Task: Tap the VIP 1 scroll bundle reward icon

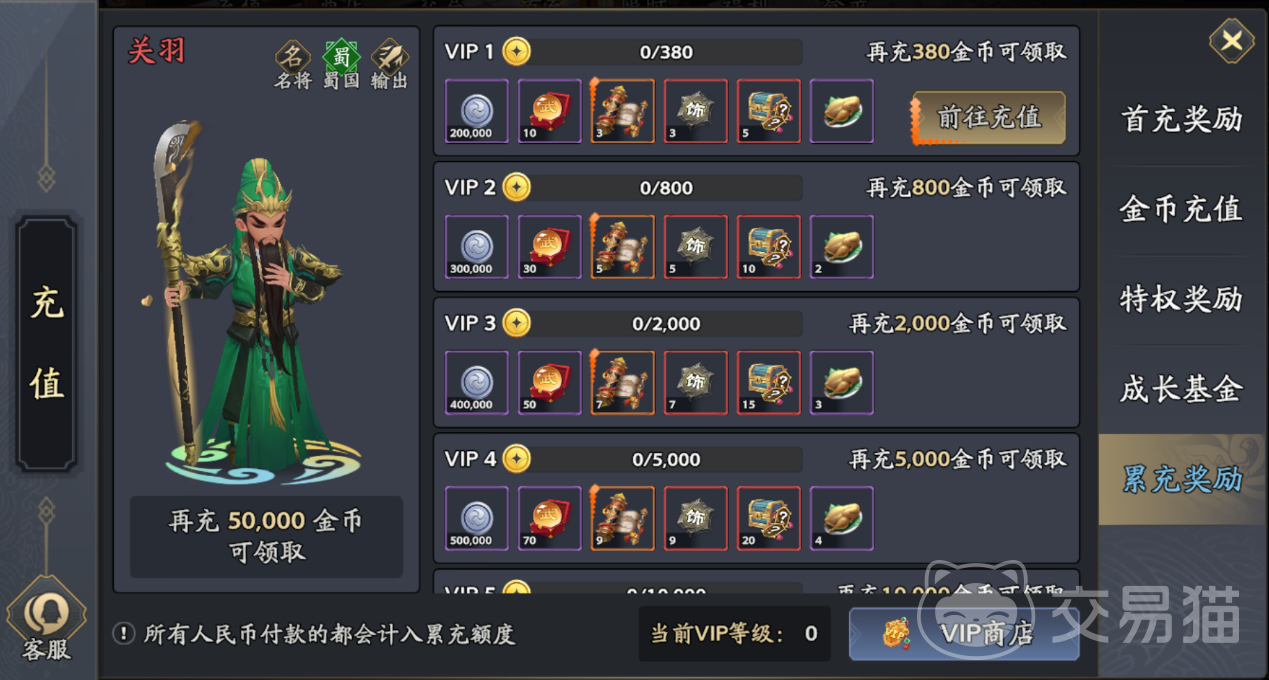Action: coord(622,111)
